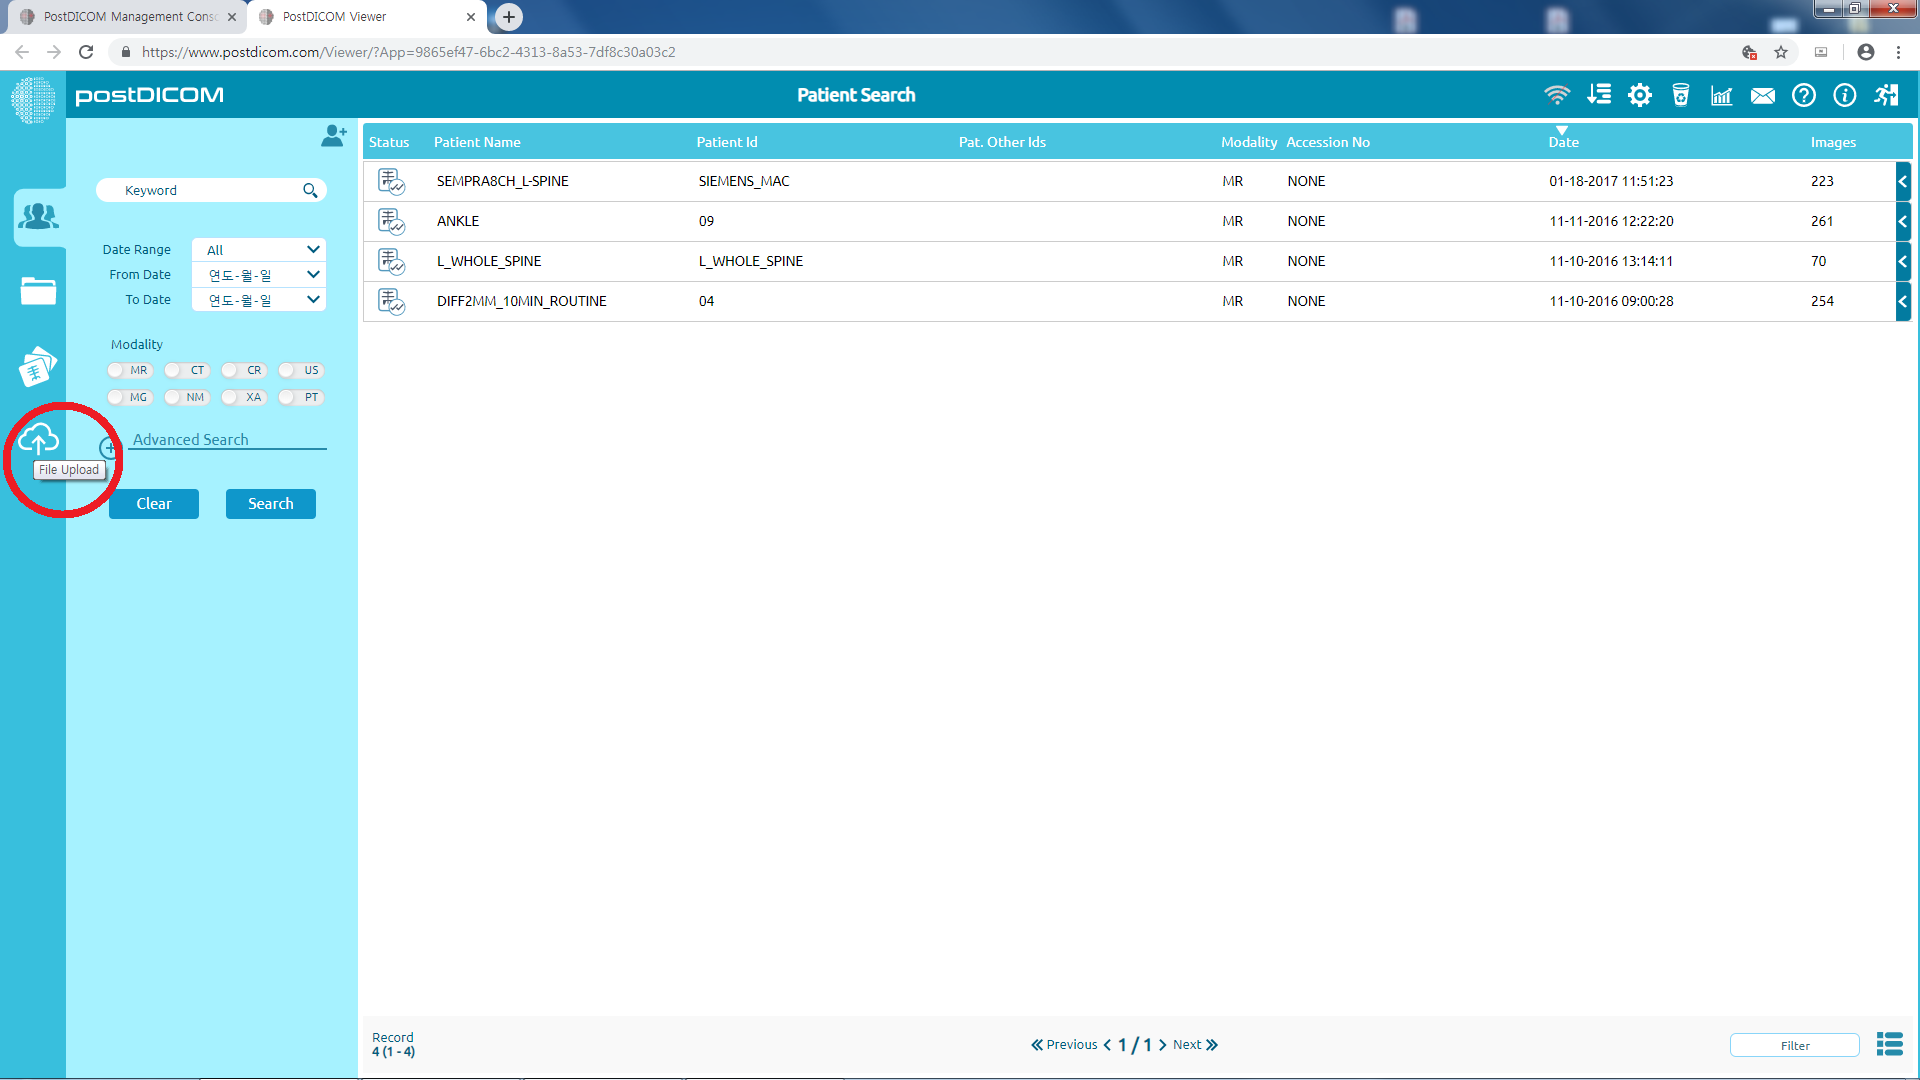Expand side arrow of L_WHOLE_SPINE row
Viewport: 1920px width, 1080px height.
pyautogui.click(x=1903, y=261)
